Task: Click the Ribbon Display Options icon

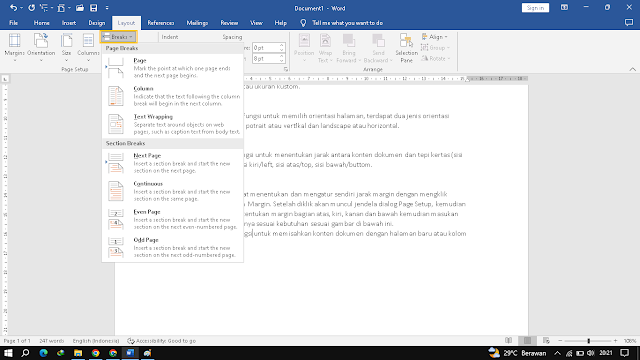Action: pyautogui.click(x=564, y=8)
